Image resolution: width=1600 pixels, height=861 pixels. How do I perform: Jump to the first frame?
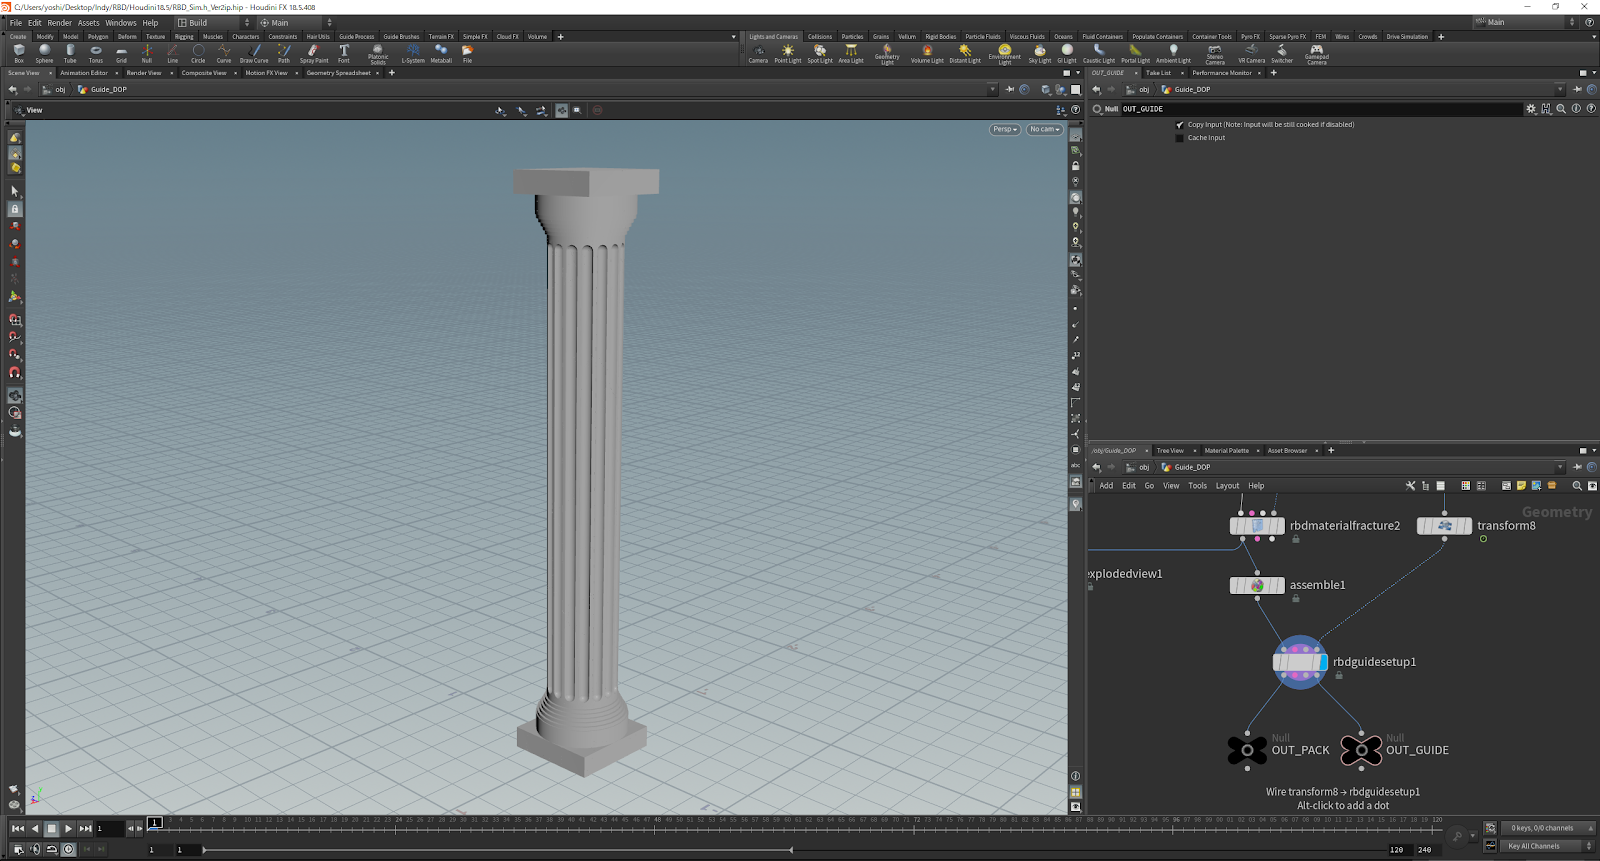coord(17,828)
